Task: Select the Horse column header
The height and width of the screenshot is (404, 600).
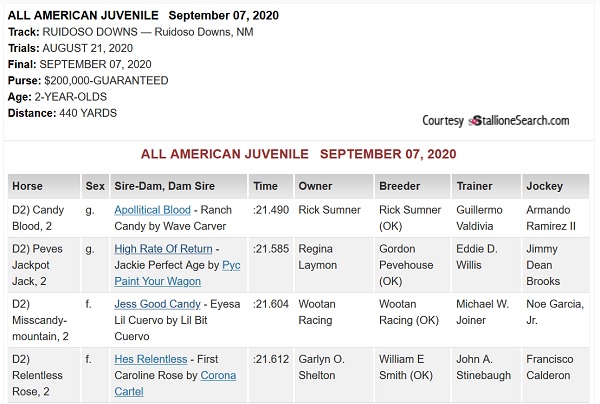Action: tap(44, 186)
